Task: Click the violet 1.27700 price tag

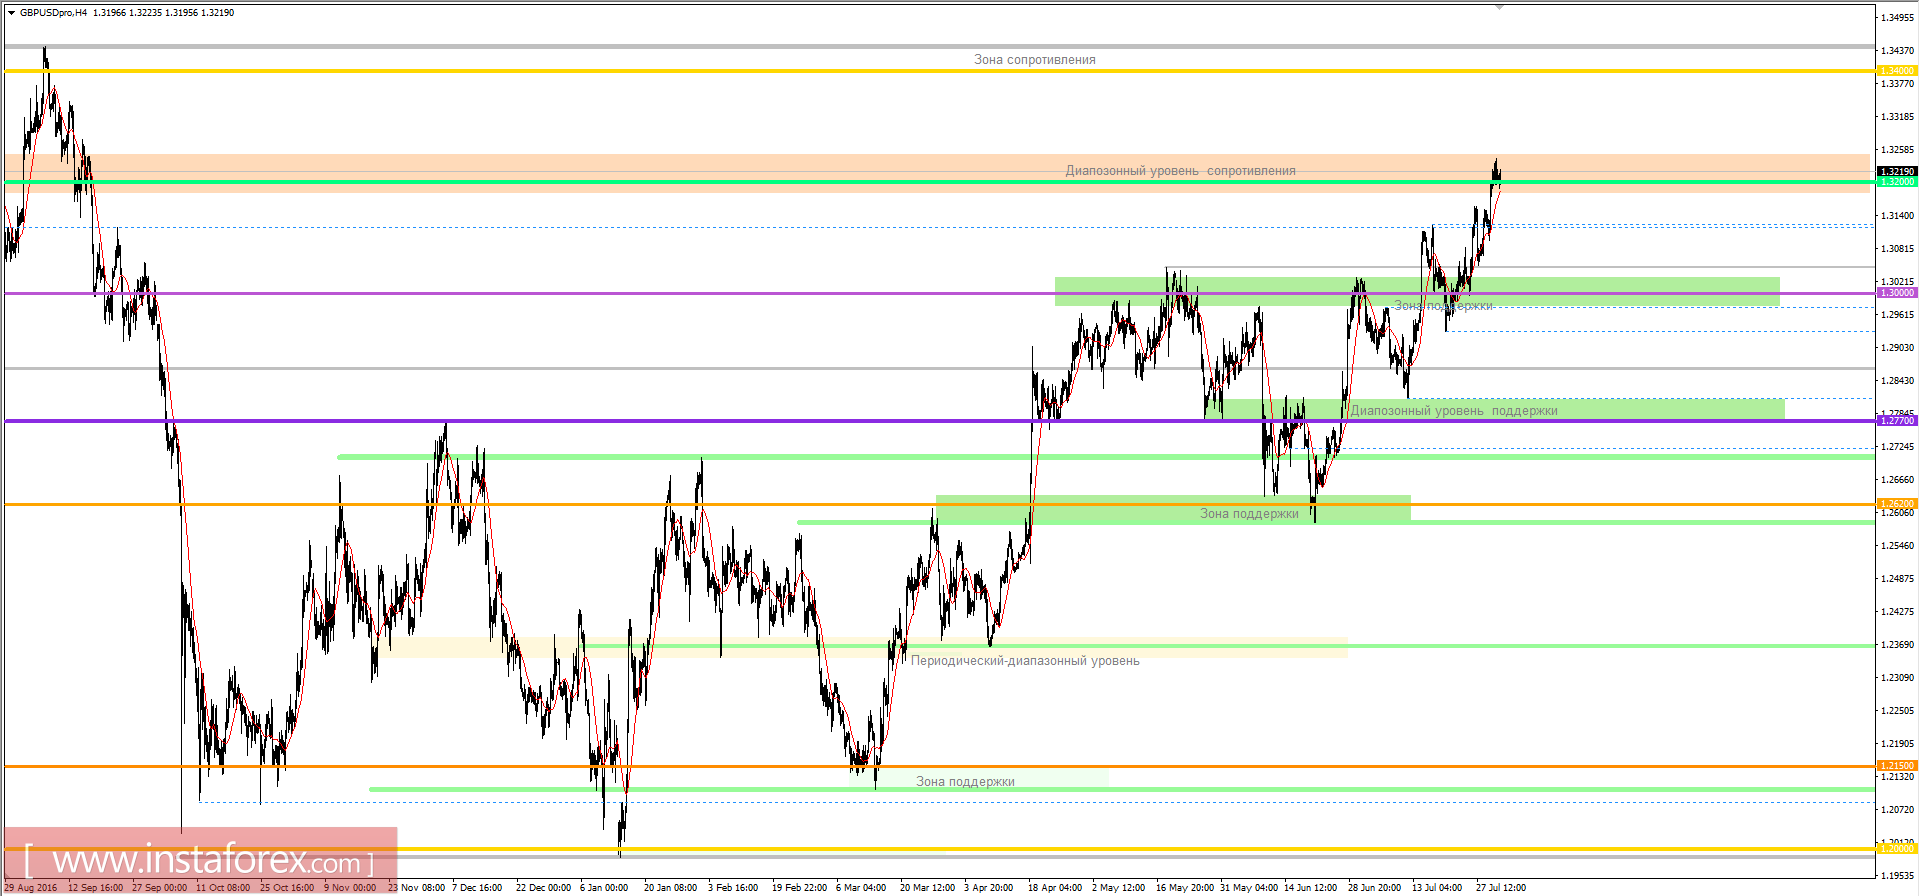Action: click(x=1897, y=421)
